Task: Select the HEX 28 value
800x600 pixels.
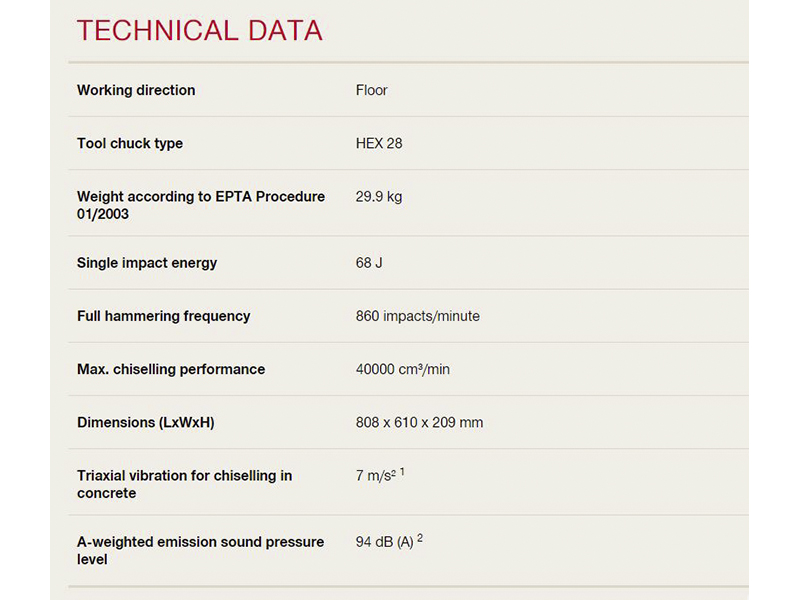Action: (379, 143)
